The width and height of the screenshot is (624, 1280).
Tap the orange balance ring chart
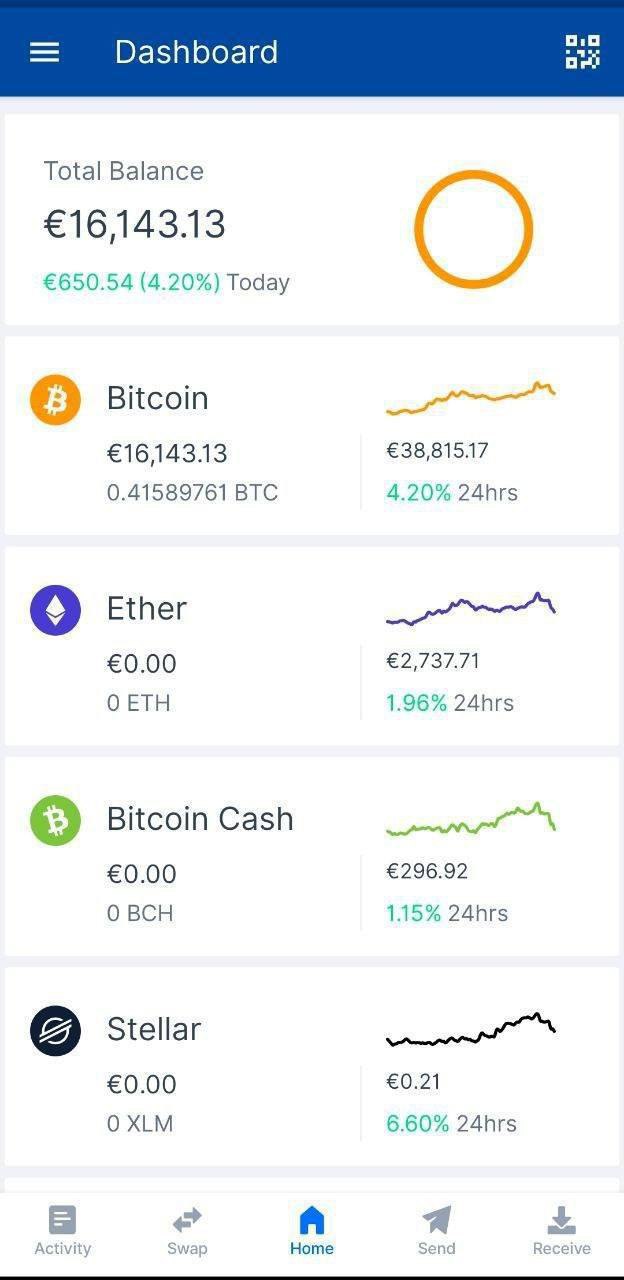[473, 229]
